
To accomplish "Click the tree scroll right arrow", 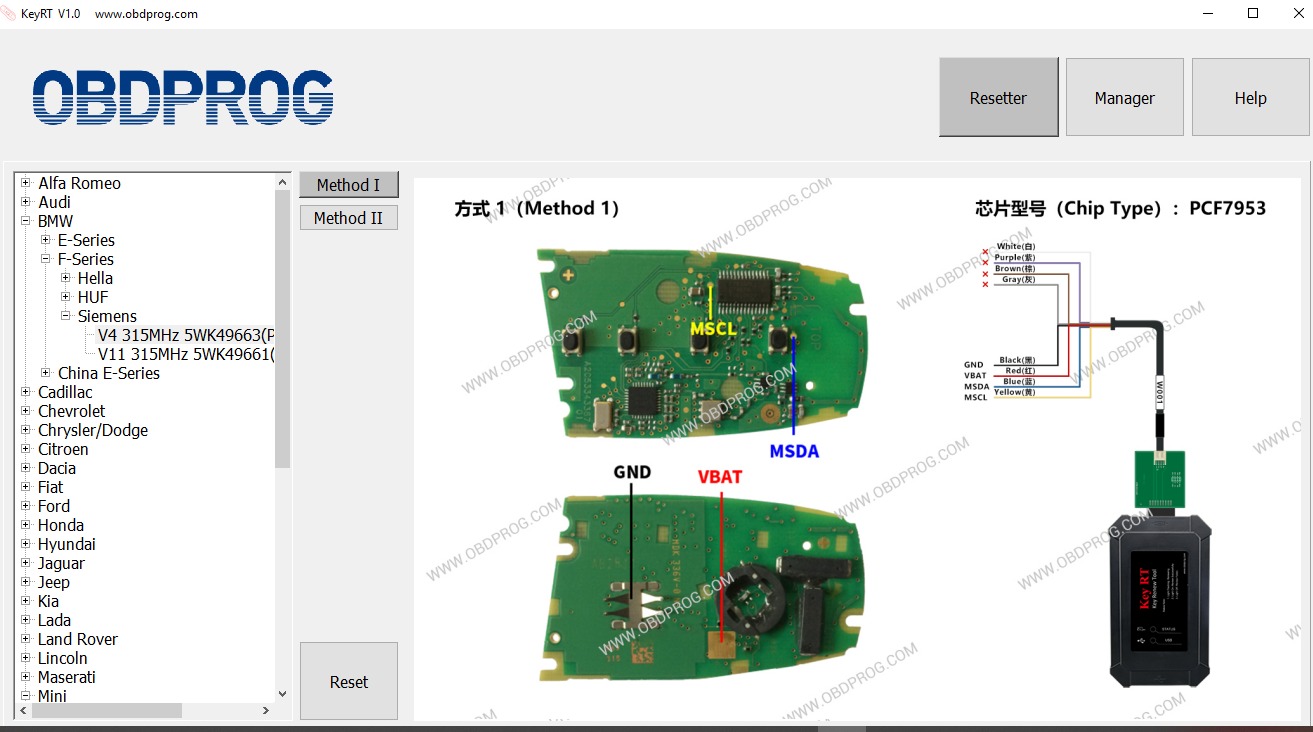I will click(x=266, y=710).
